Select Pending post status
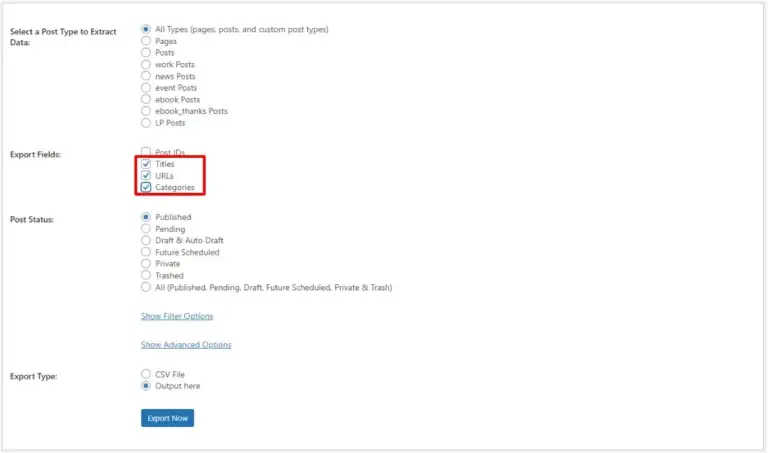This screenshot has height=453, width=768. point(146,229)
